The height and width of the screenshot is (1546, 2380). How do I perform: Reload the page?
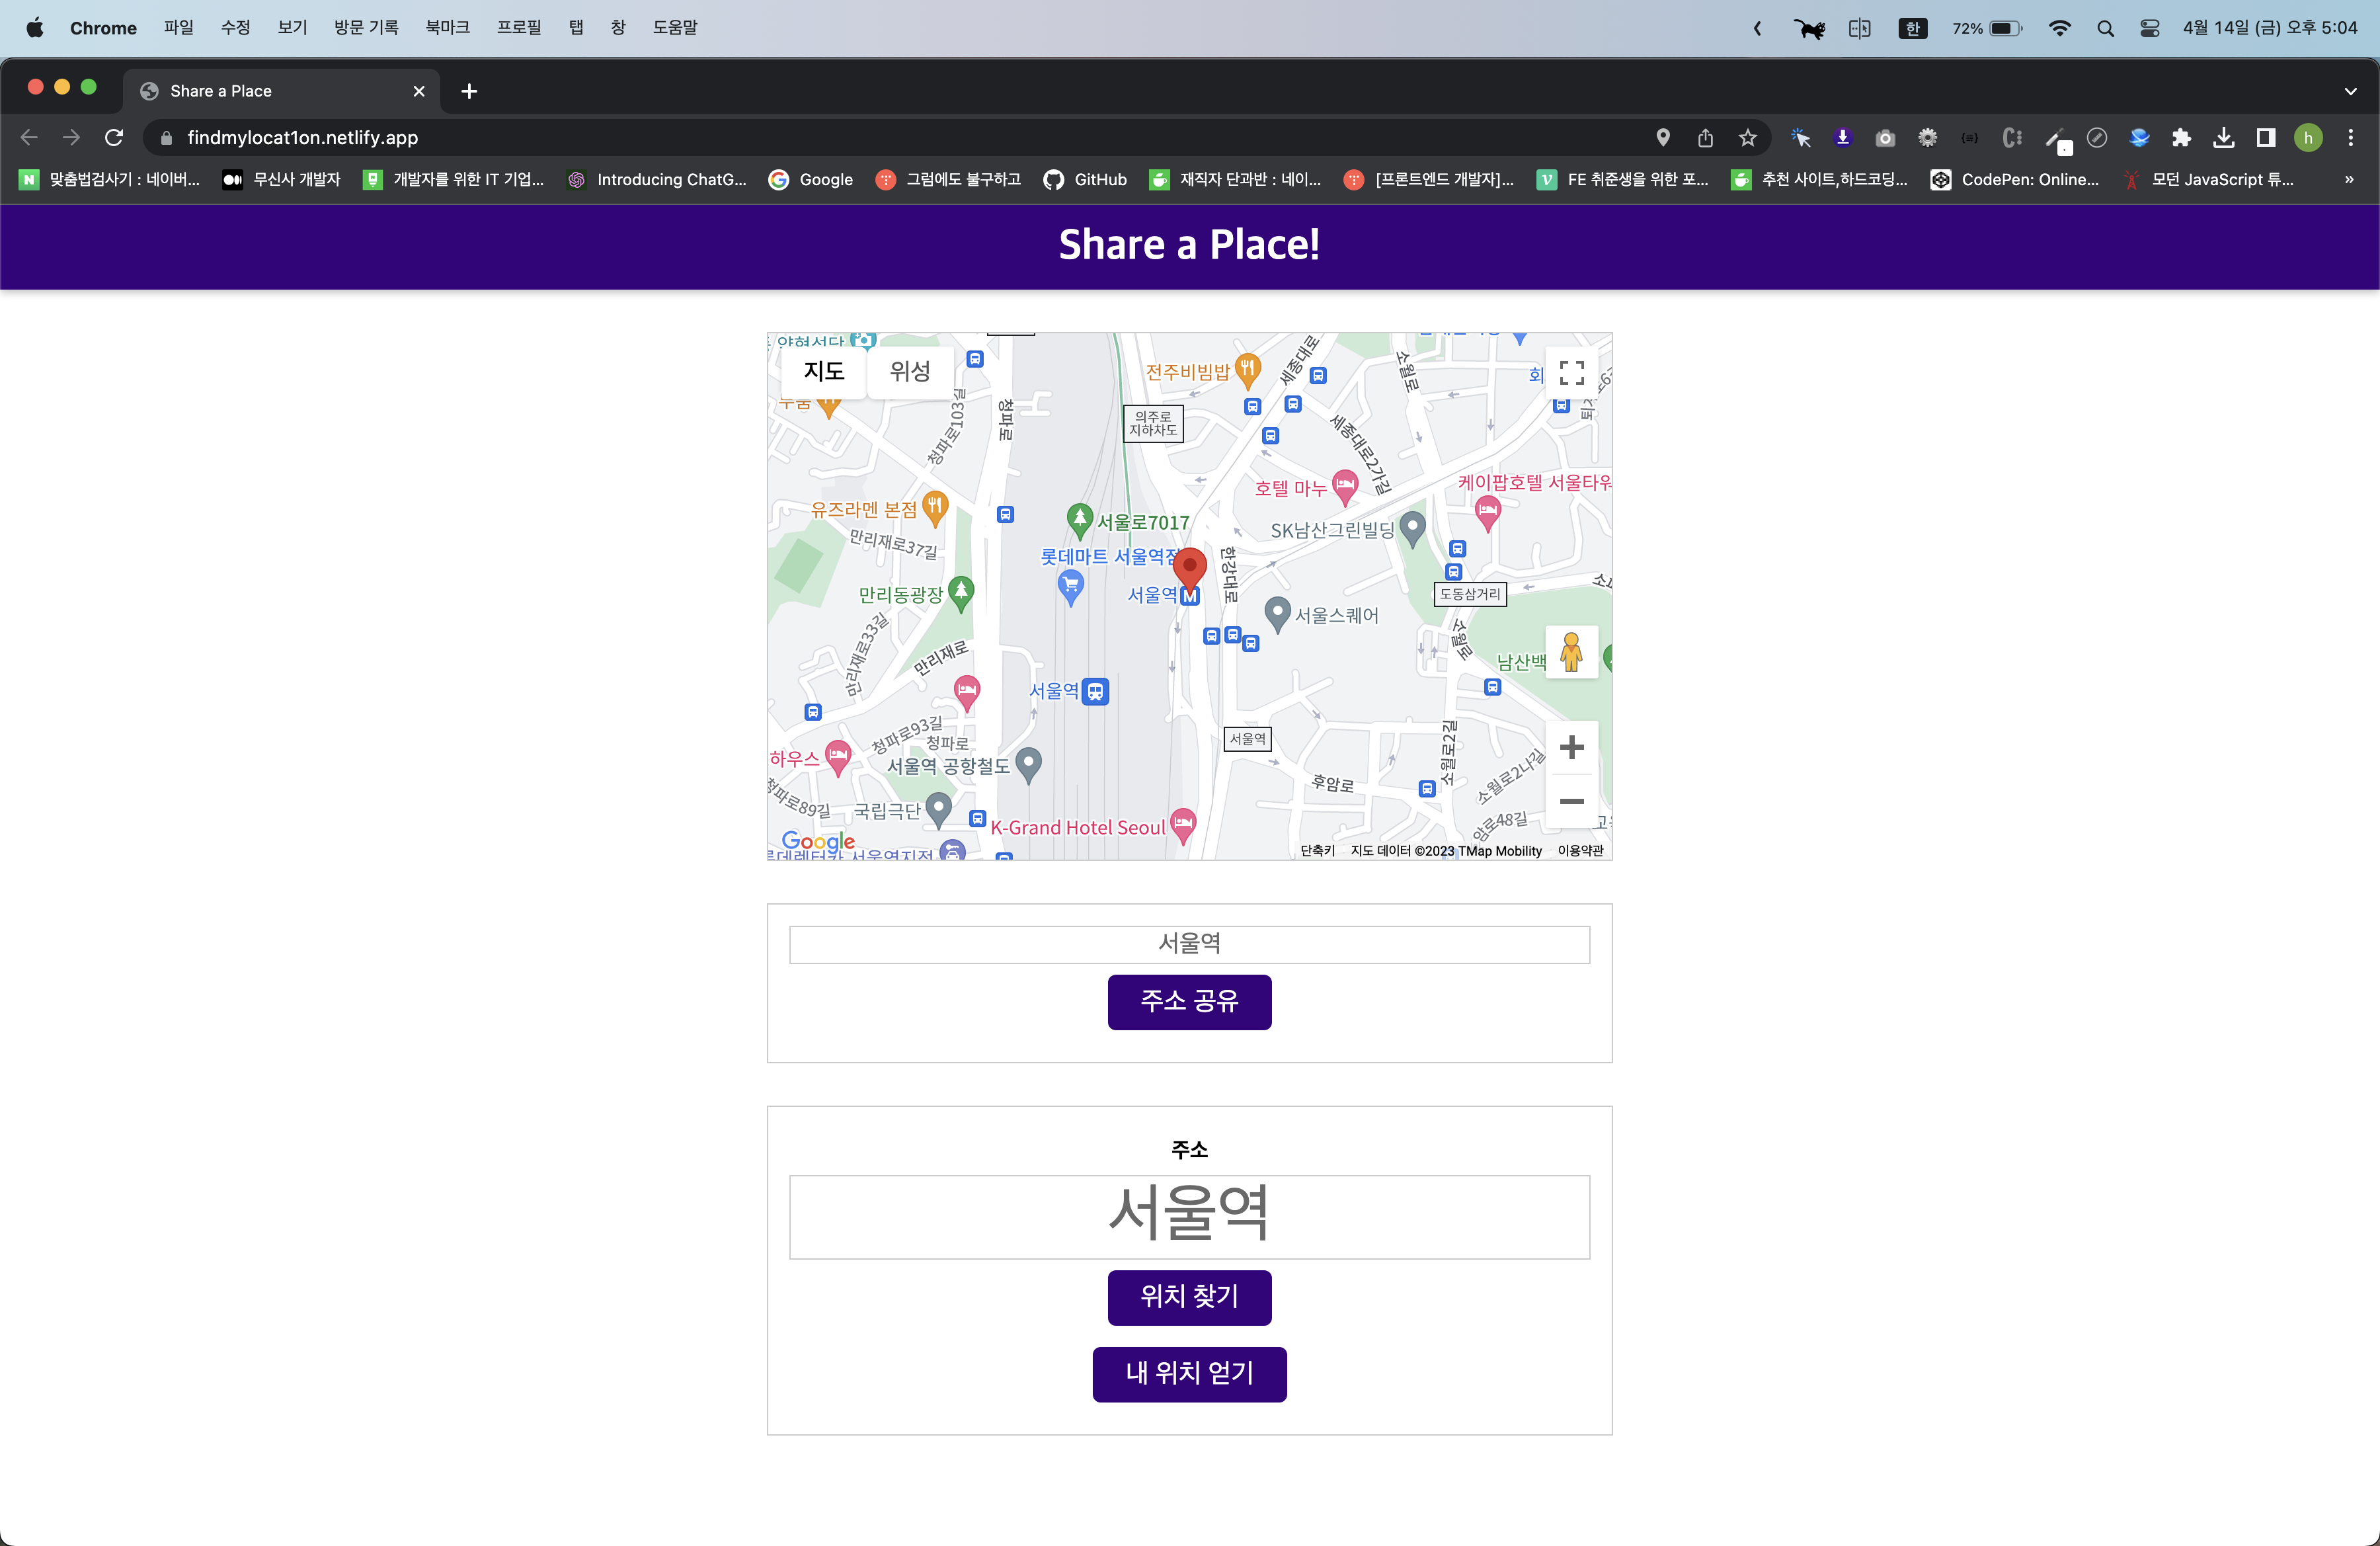coord(114,138)
